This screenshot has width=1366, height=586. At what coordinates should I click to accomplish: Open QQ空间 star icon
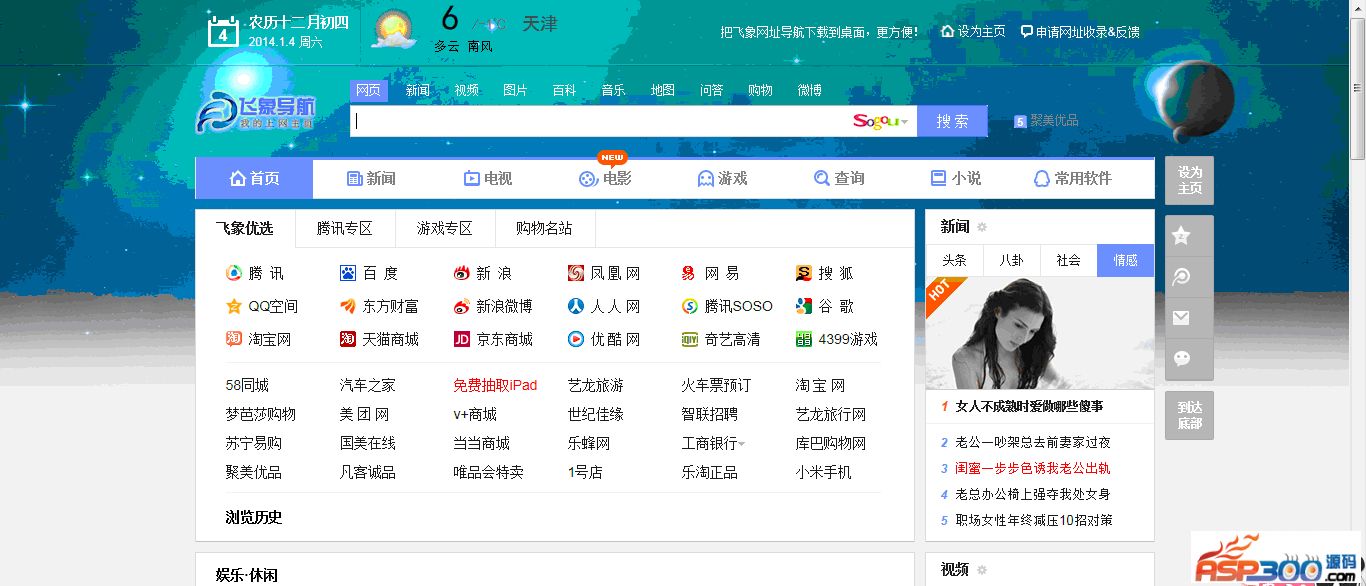pos(233,306)
